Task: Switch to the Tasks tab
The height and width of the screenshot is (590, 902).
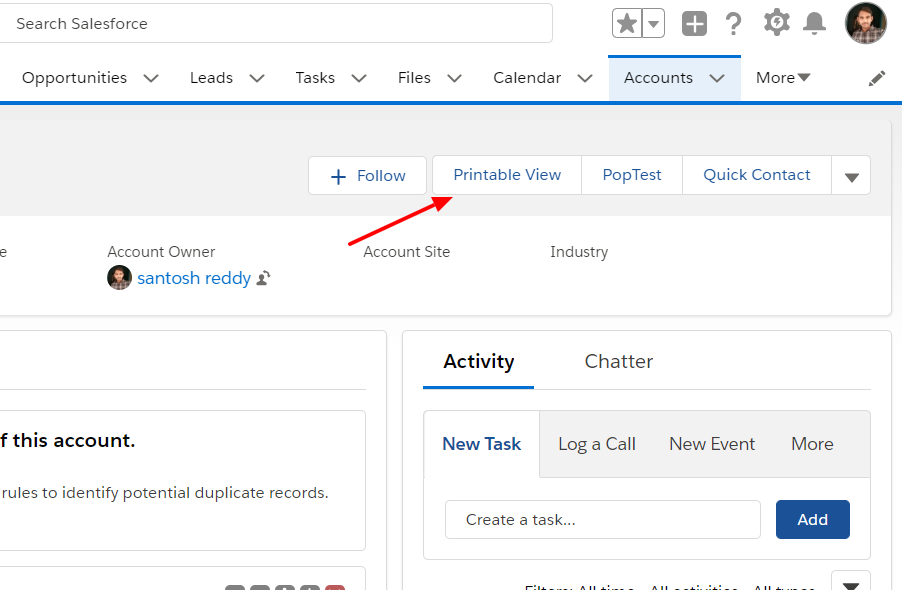Action: click(315, 78)
